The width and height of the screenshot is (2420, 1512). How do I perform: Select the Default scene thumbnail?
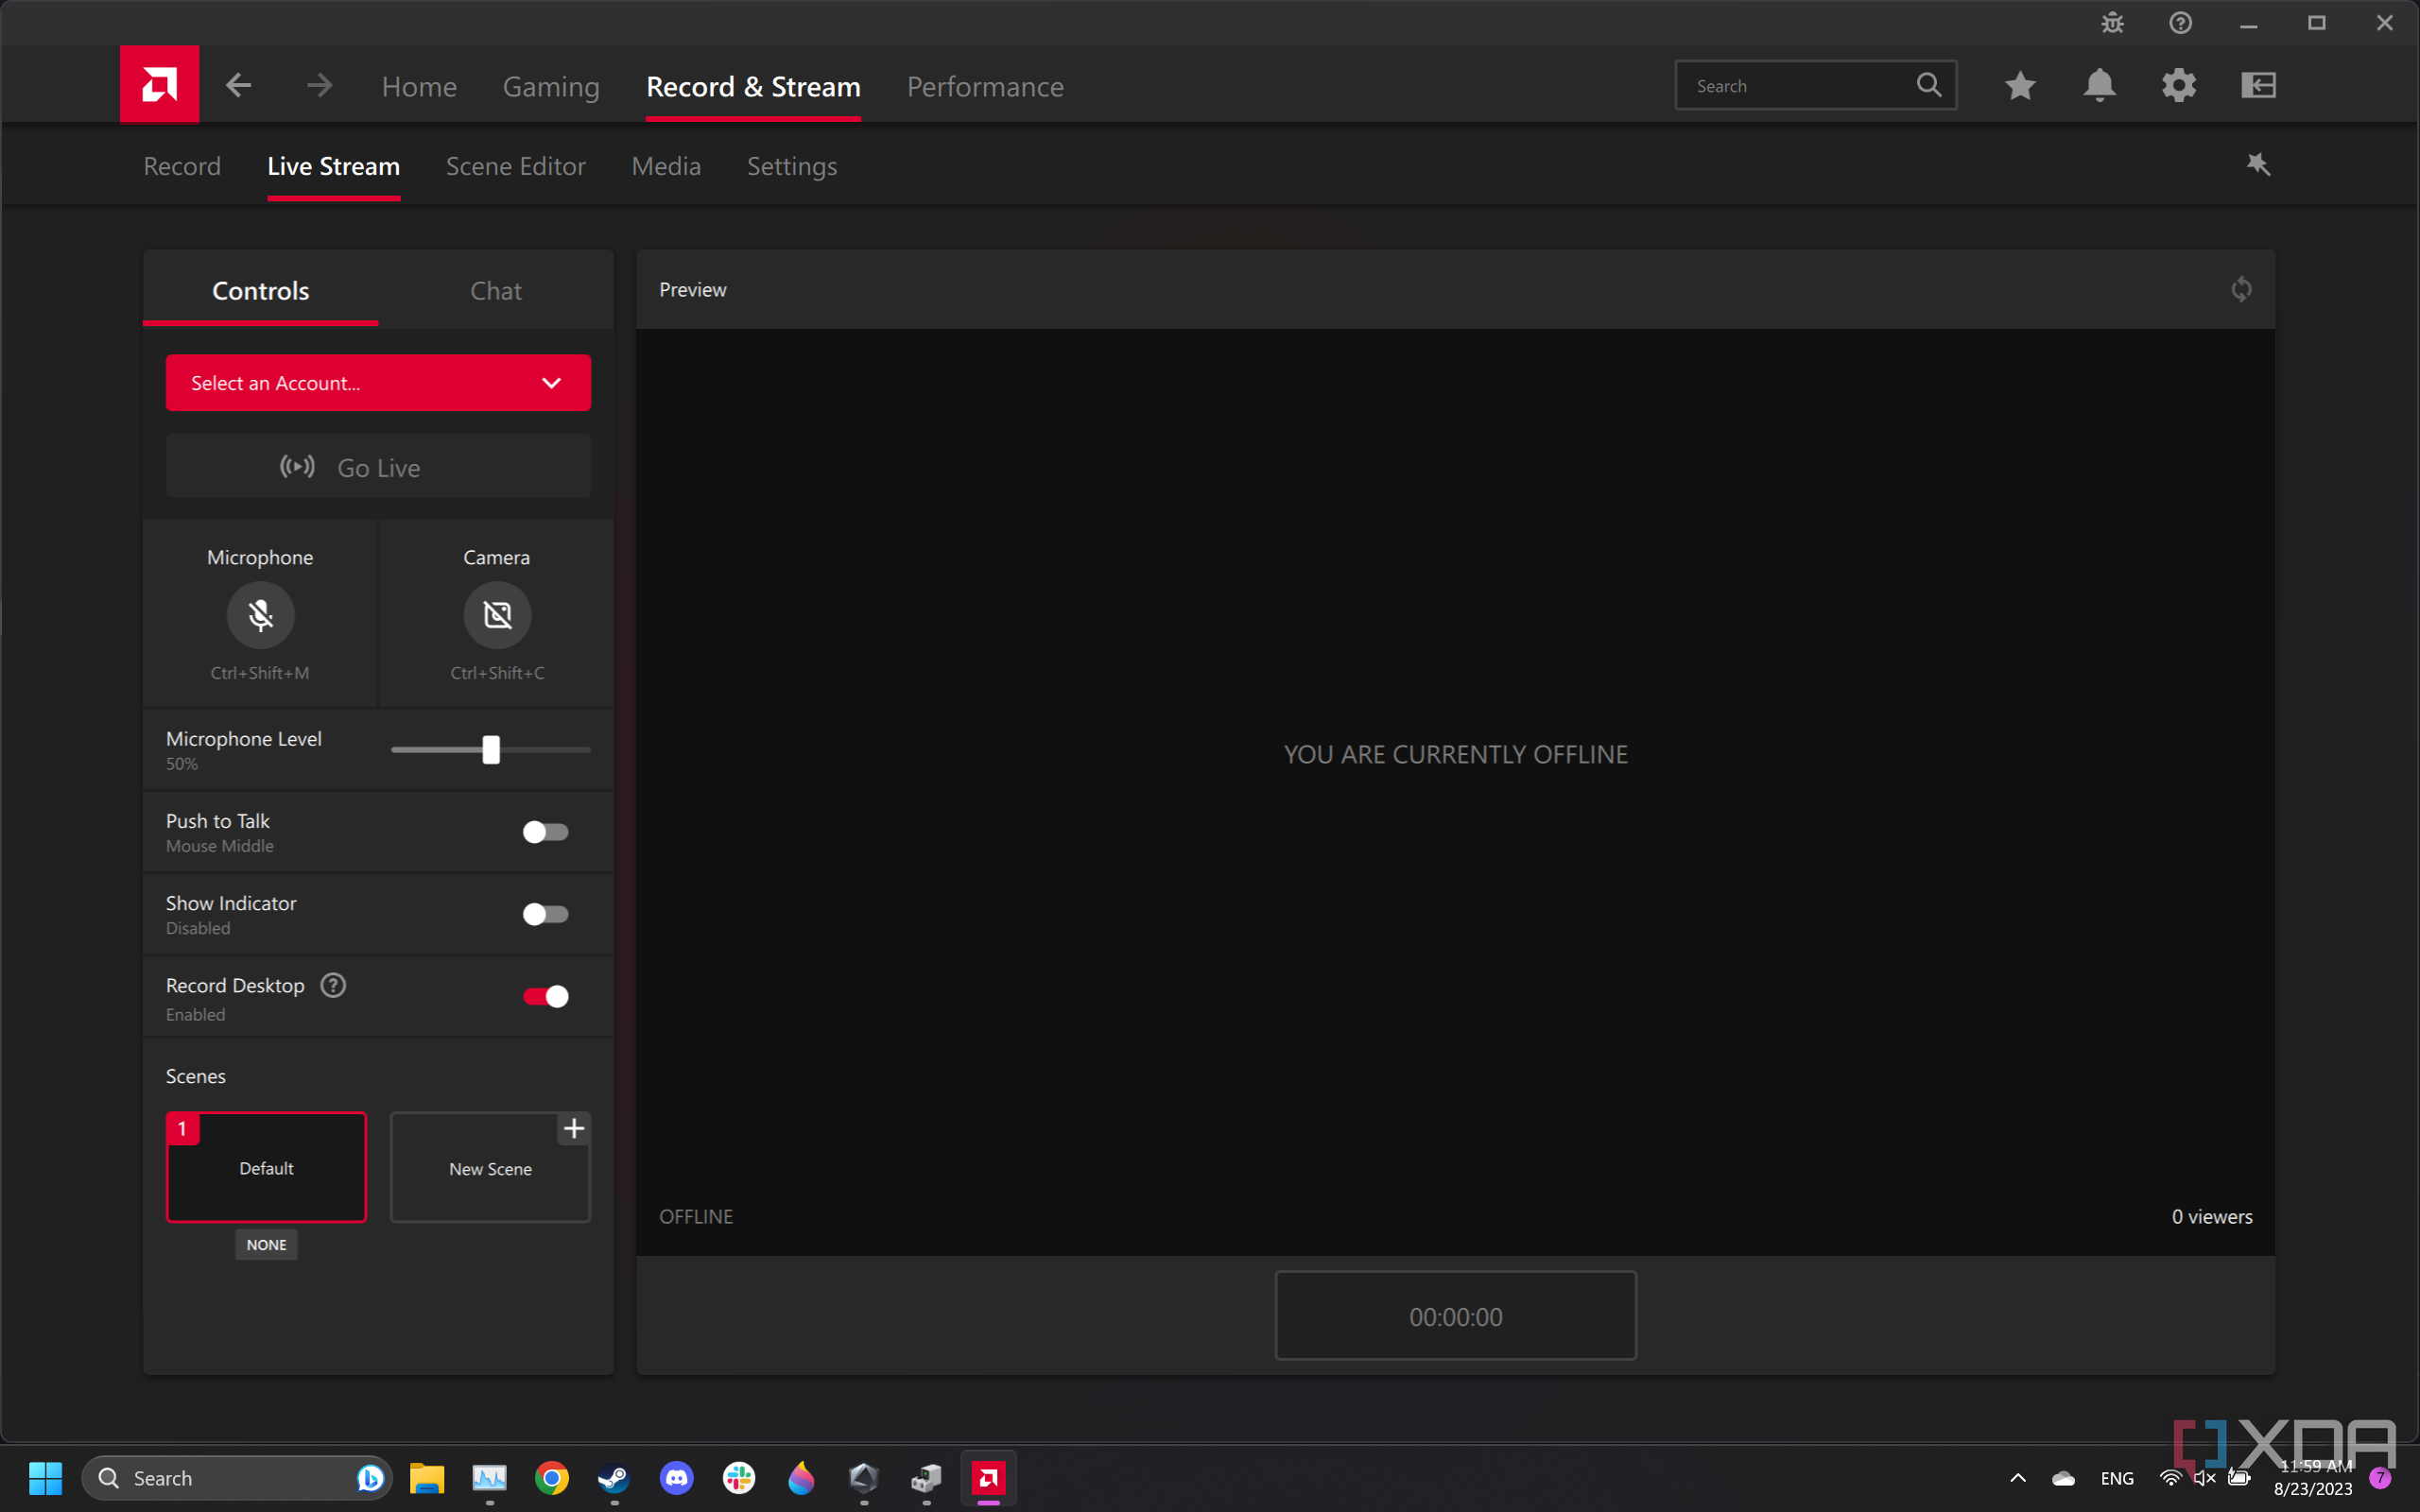(x=267, y=1167)
